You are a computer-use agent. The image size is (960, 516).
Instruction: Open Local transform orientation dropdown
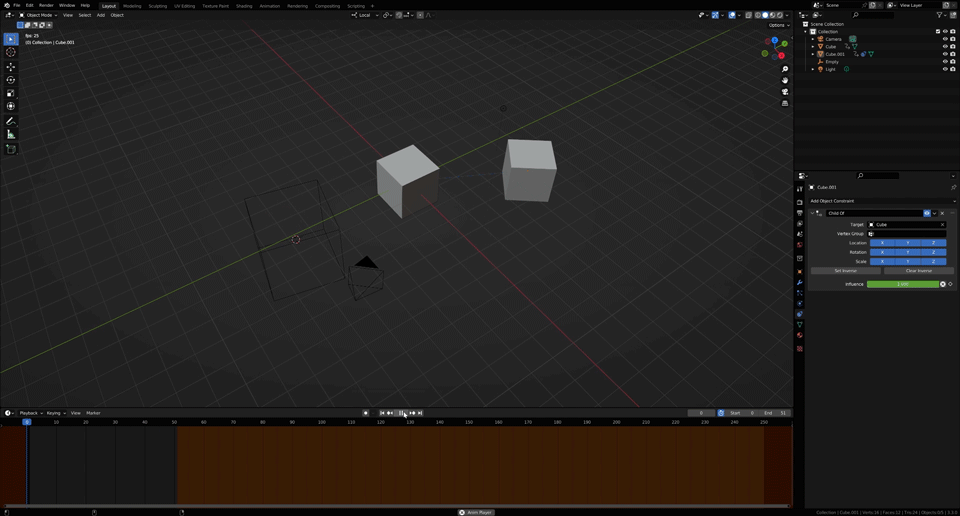point(365,15)
